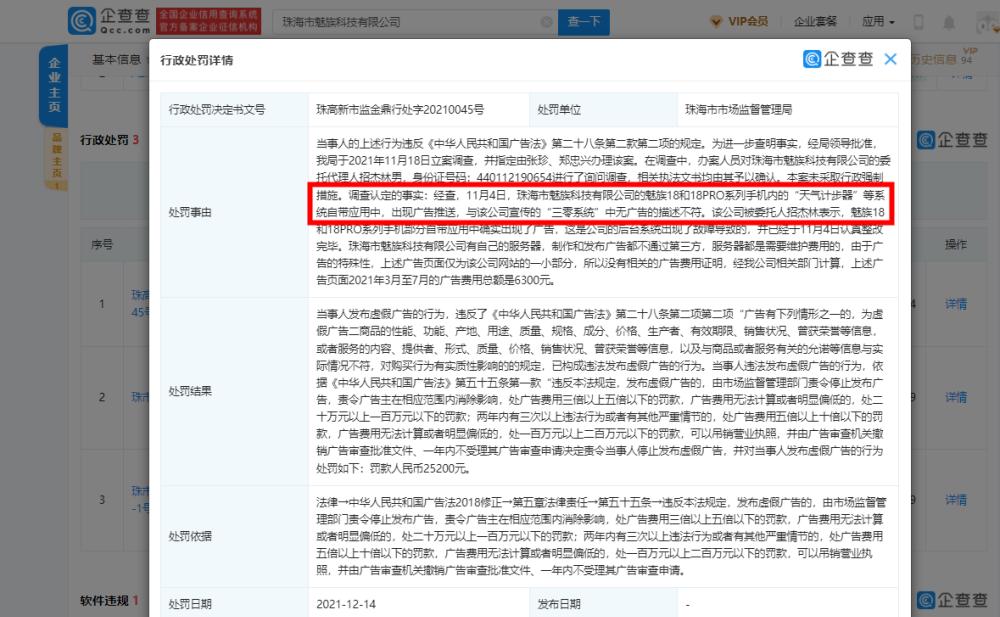The width and height of the screenshot is (1000, 617).
Task: Click the 处罚依据 row label
Action: [x=190, y=536]
